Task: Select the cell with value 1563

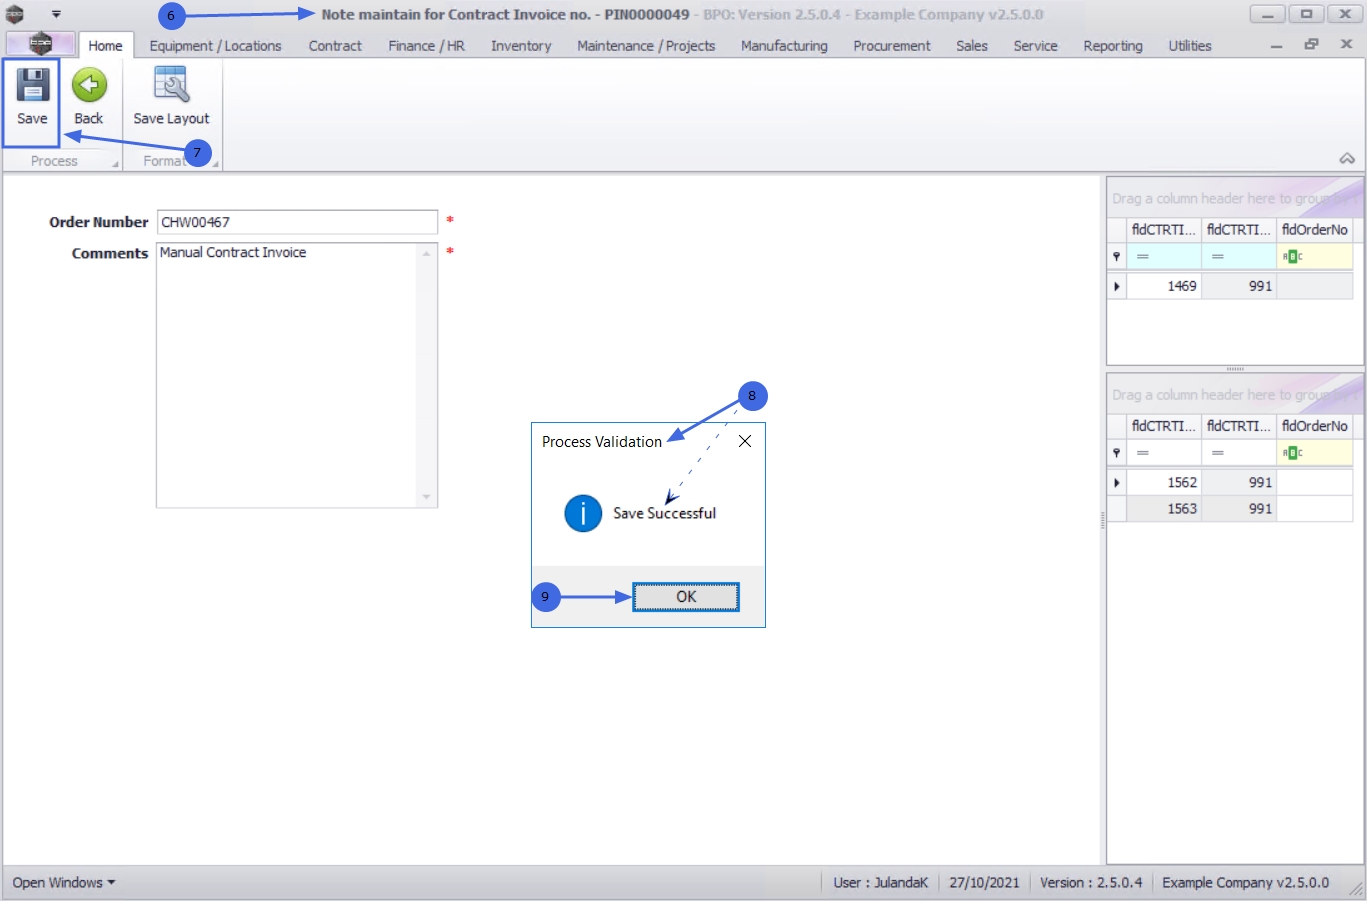Action: [1164, 508]
